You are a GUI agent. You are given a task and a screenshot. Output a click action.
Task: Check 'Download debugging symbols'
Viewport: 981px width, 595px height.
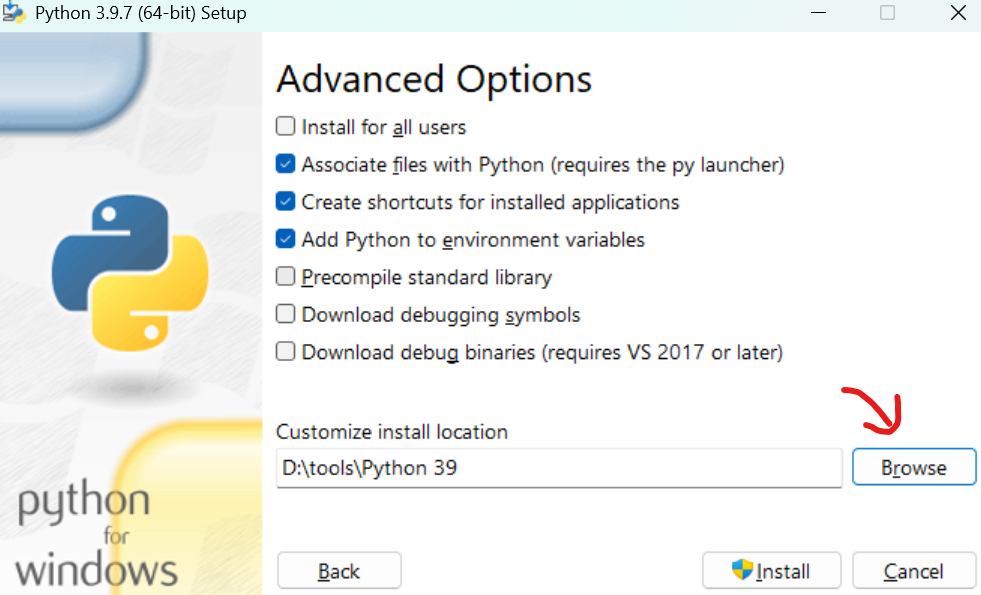pos(286,314)
